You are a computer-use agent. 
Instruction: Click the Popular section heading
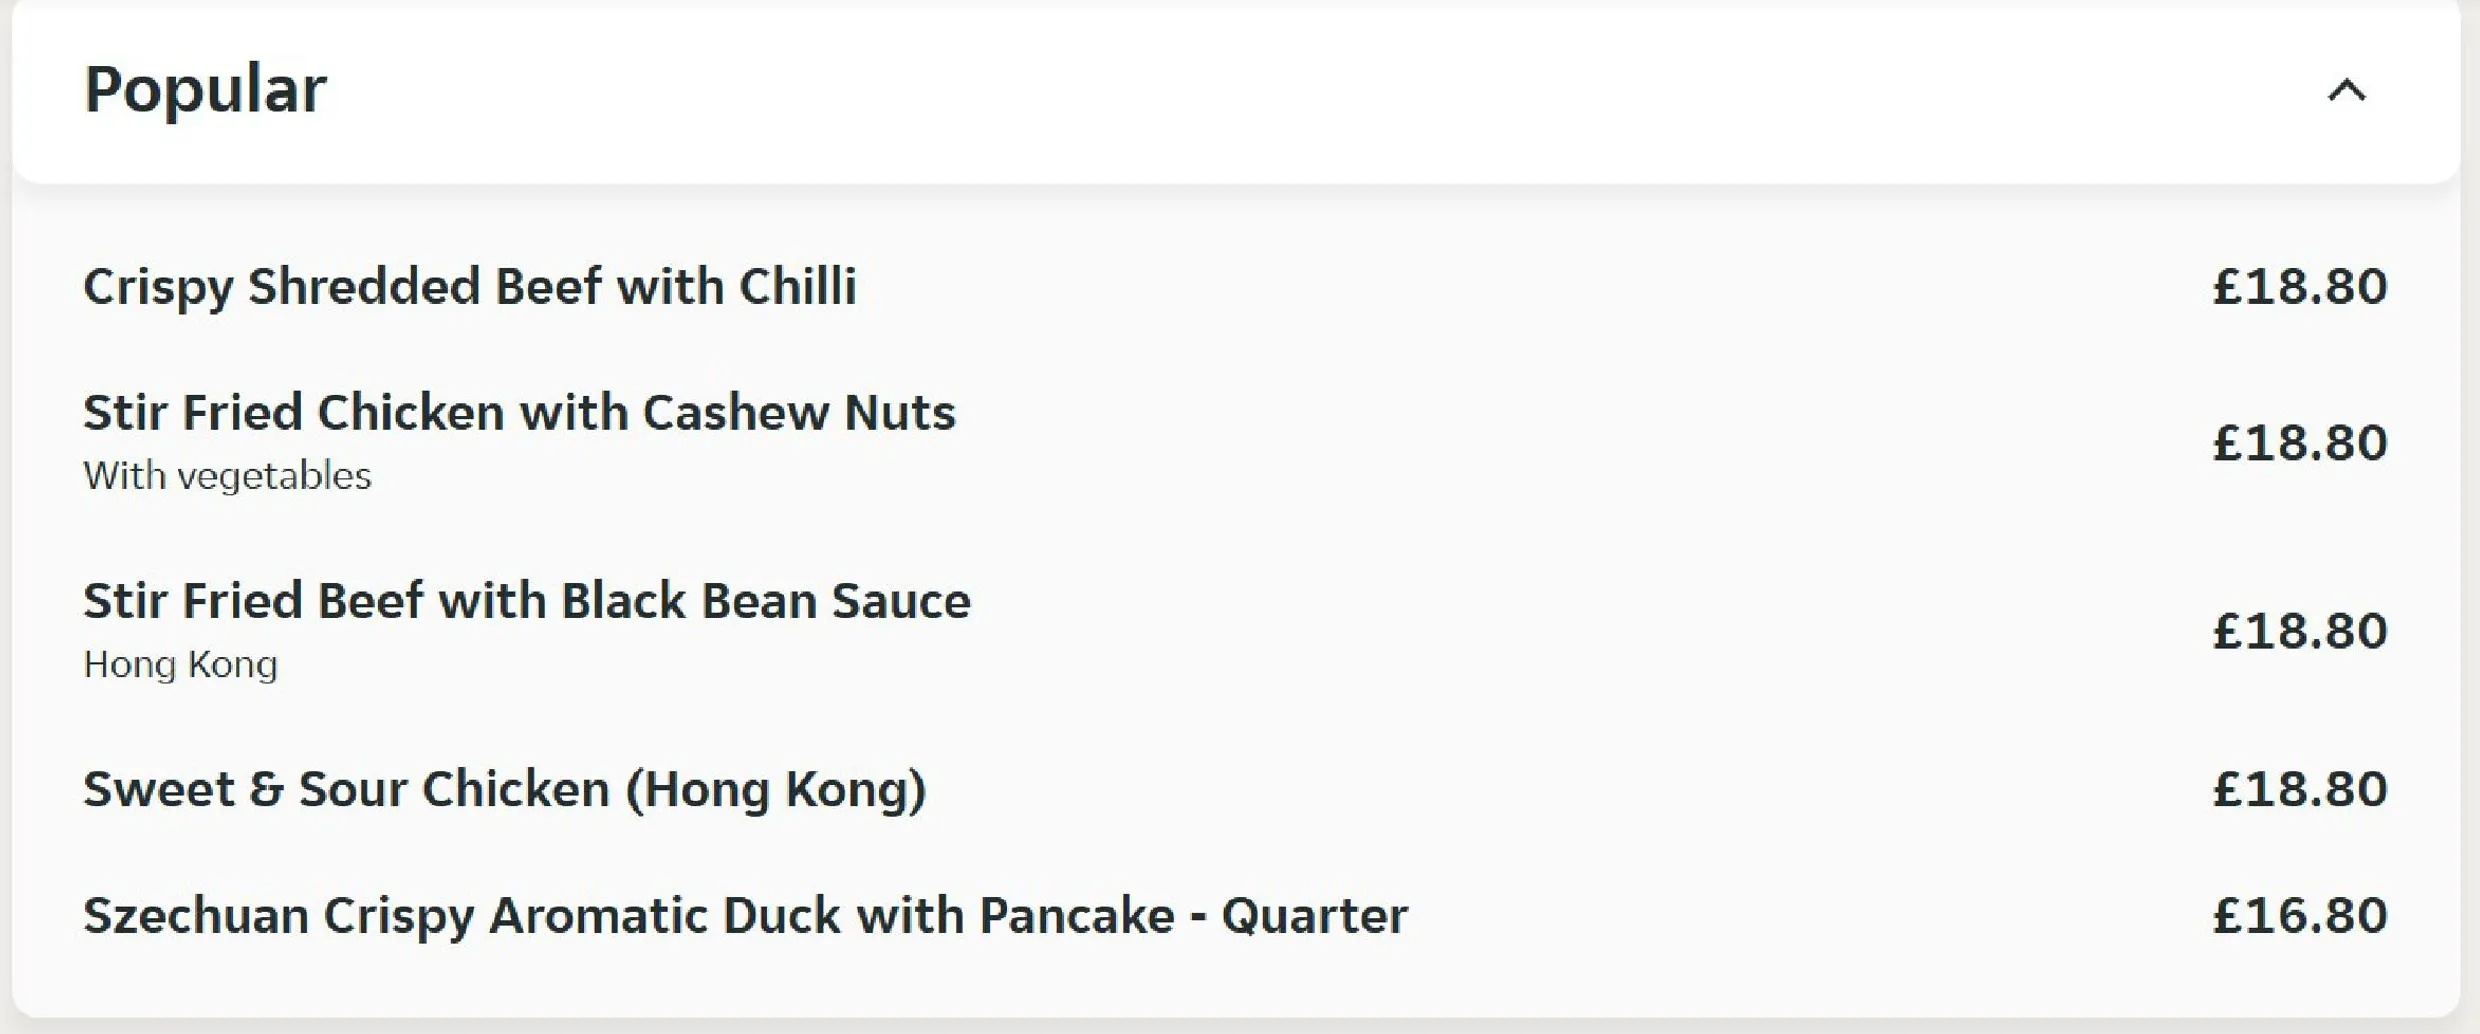pos(205,90)
